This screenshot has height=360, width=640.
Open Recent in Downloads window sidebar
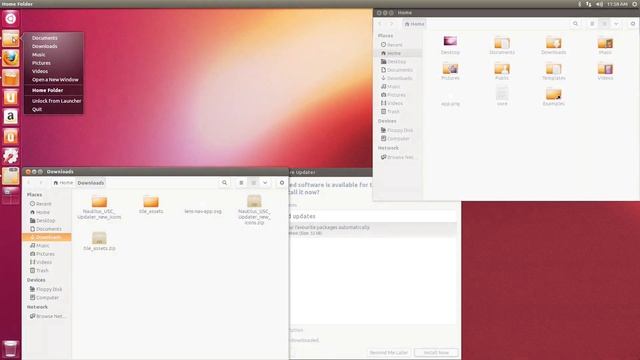[x=41, y=204]
